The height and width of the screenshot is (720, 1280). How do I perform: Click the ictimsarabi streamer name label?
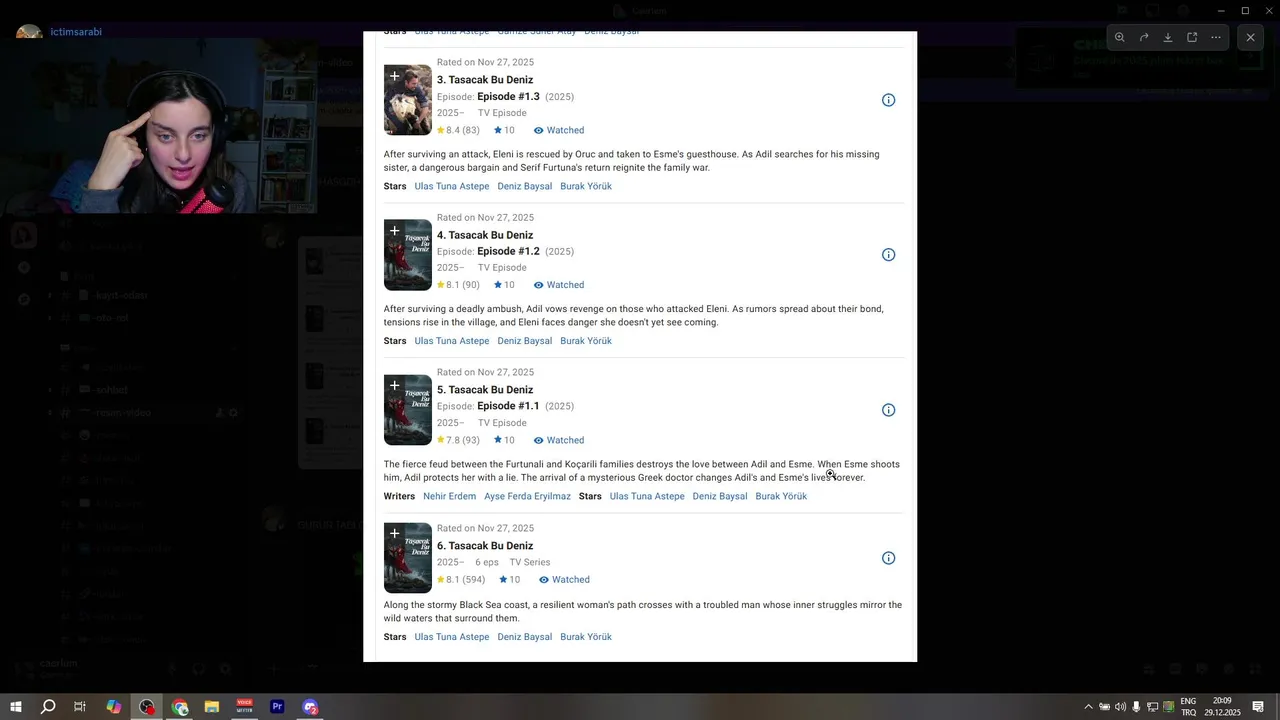(76, 32)
